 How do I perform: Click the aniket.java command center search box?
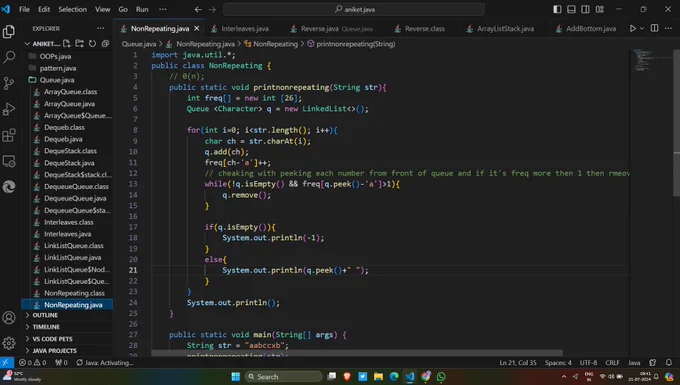354,9
